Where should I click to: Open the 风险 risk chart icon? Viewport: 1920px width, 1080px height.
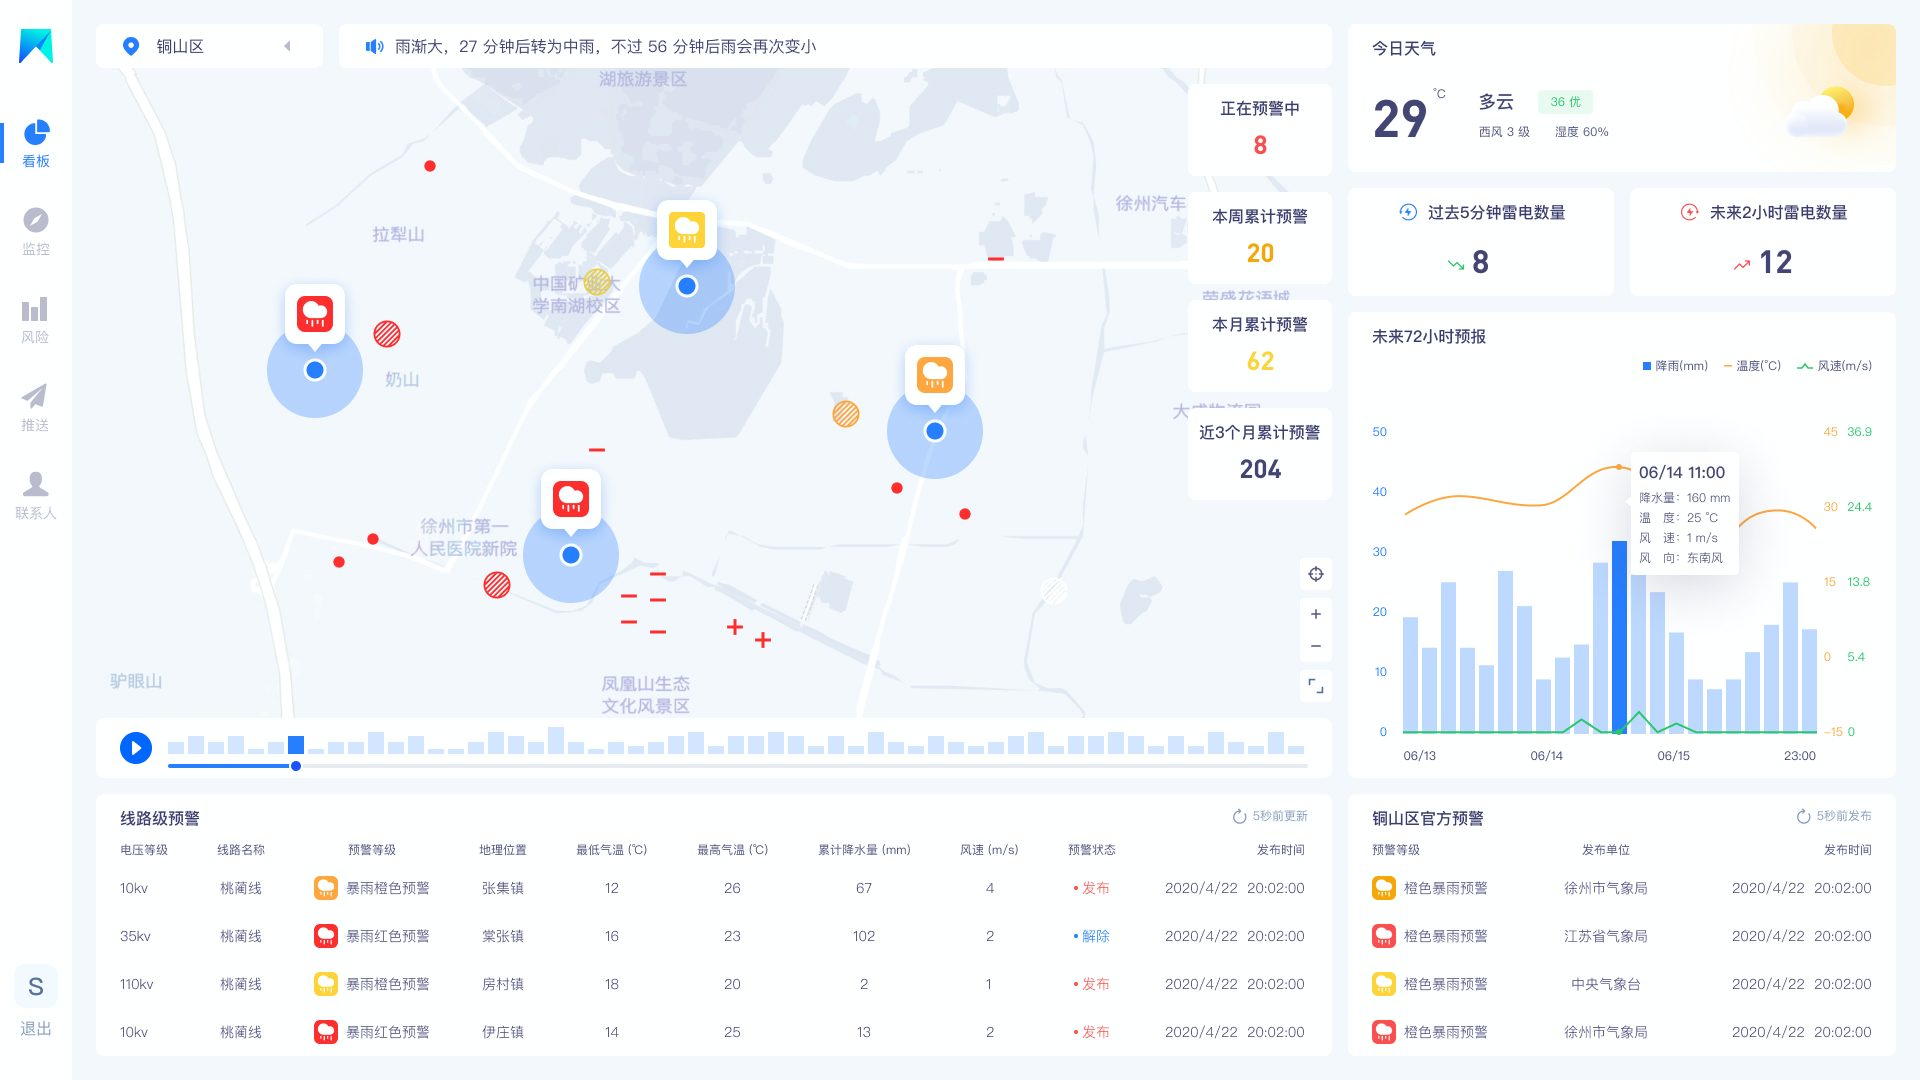pos(36,309)
